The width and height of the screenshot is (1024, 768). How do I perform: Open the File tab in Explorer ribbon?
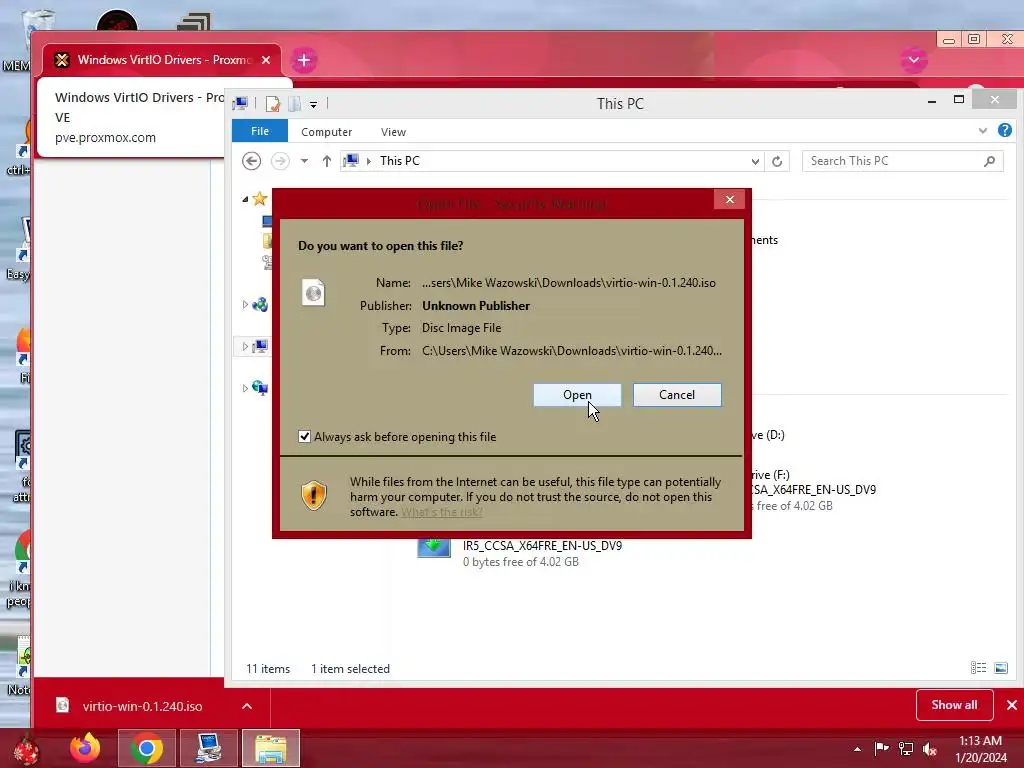click(x=260, y=131)
